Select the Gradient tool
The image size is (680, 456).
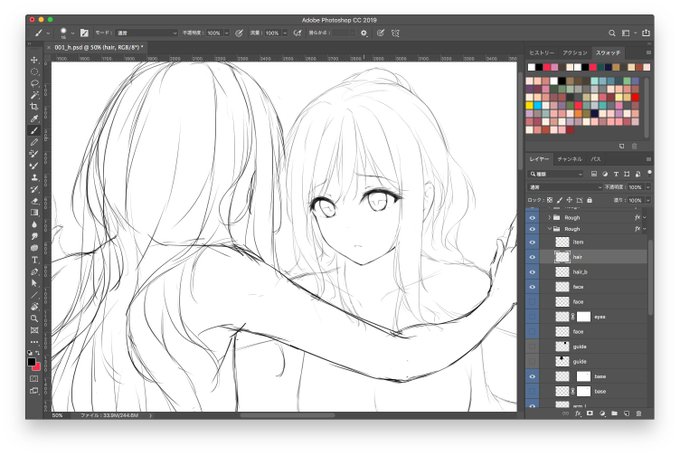[34, 213]
